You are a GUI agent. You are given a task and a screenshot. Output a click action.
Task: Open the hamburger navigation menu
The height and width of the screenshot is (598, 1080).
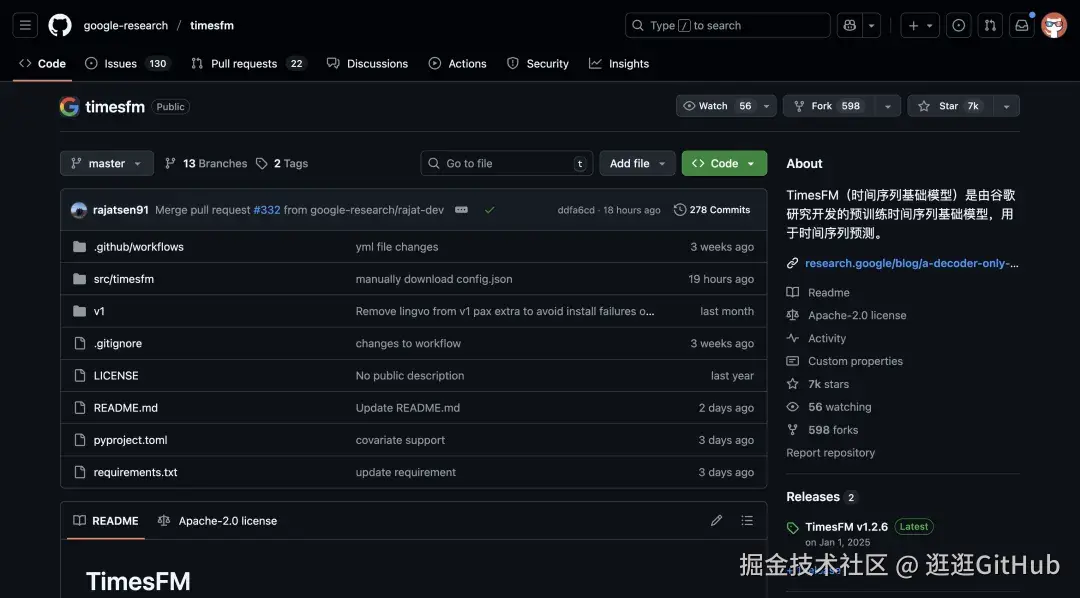[x=25, y=25]
